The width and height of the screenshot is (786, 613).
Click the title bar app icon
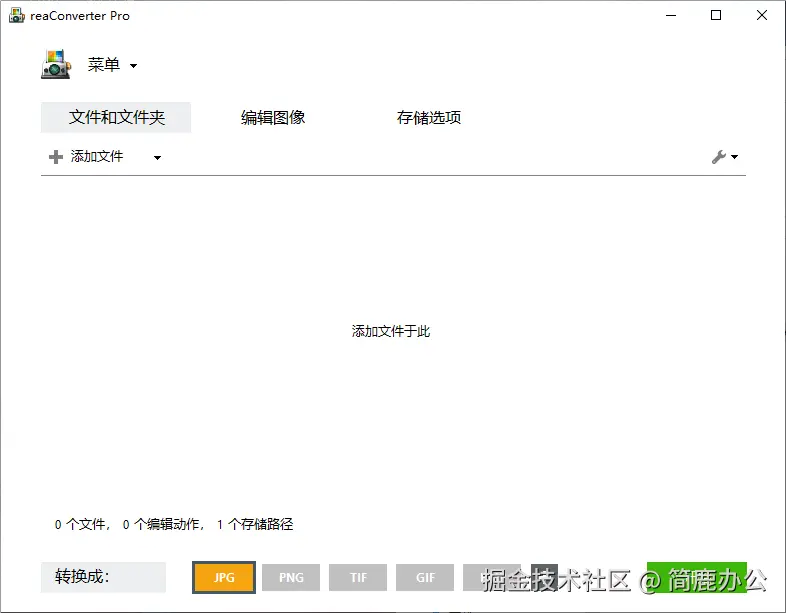17,16
